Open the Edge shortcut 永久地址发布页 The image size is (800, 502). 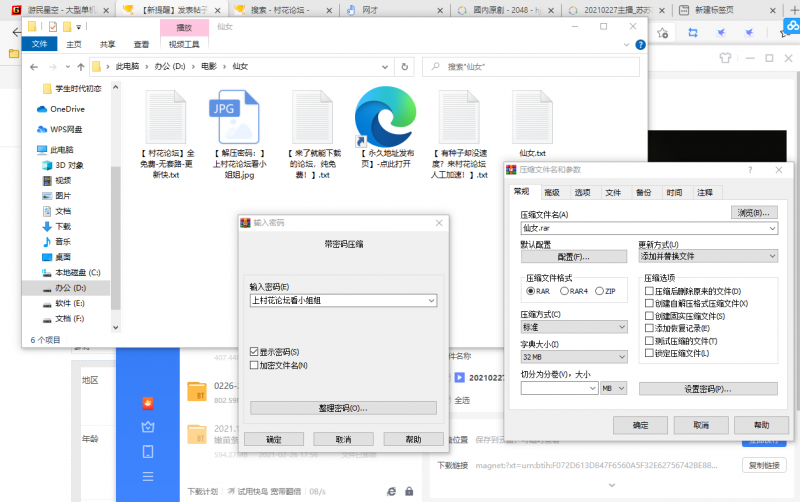(x=385, y=115)
